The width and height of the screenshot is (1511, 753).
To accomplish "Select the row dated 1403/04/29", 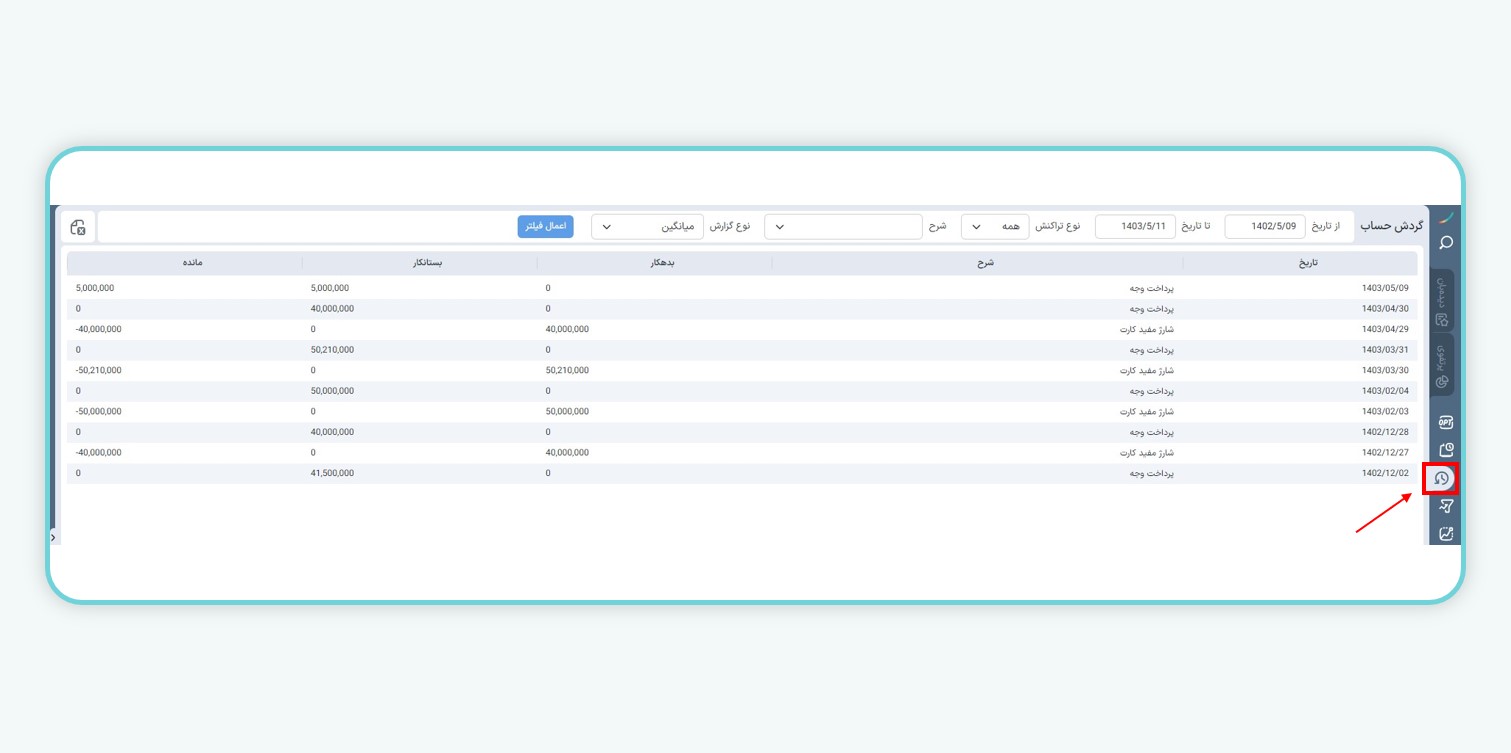I will pyautogui.click(x=742, y=329).
